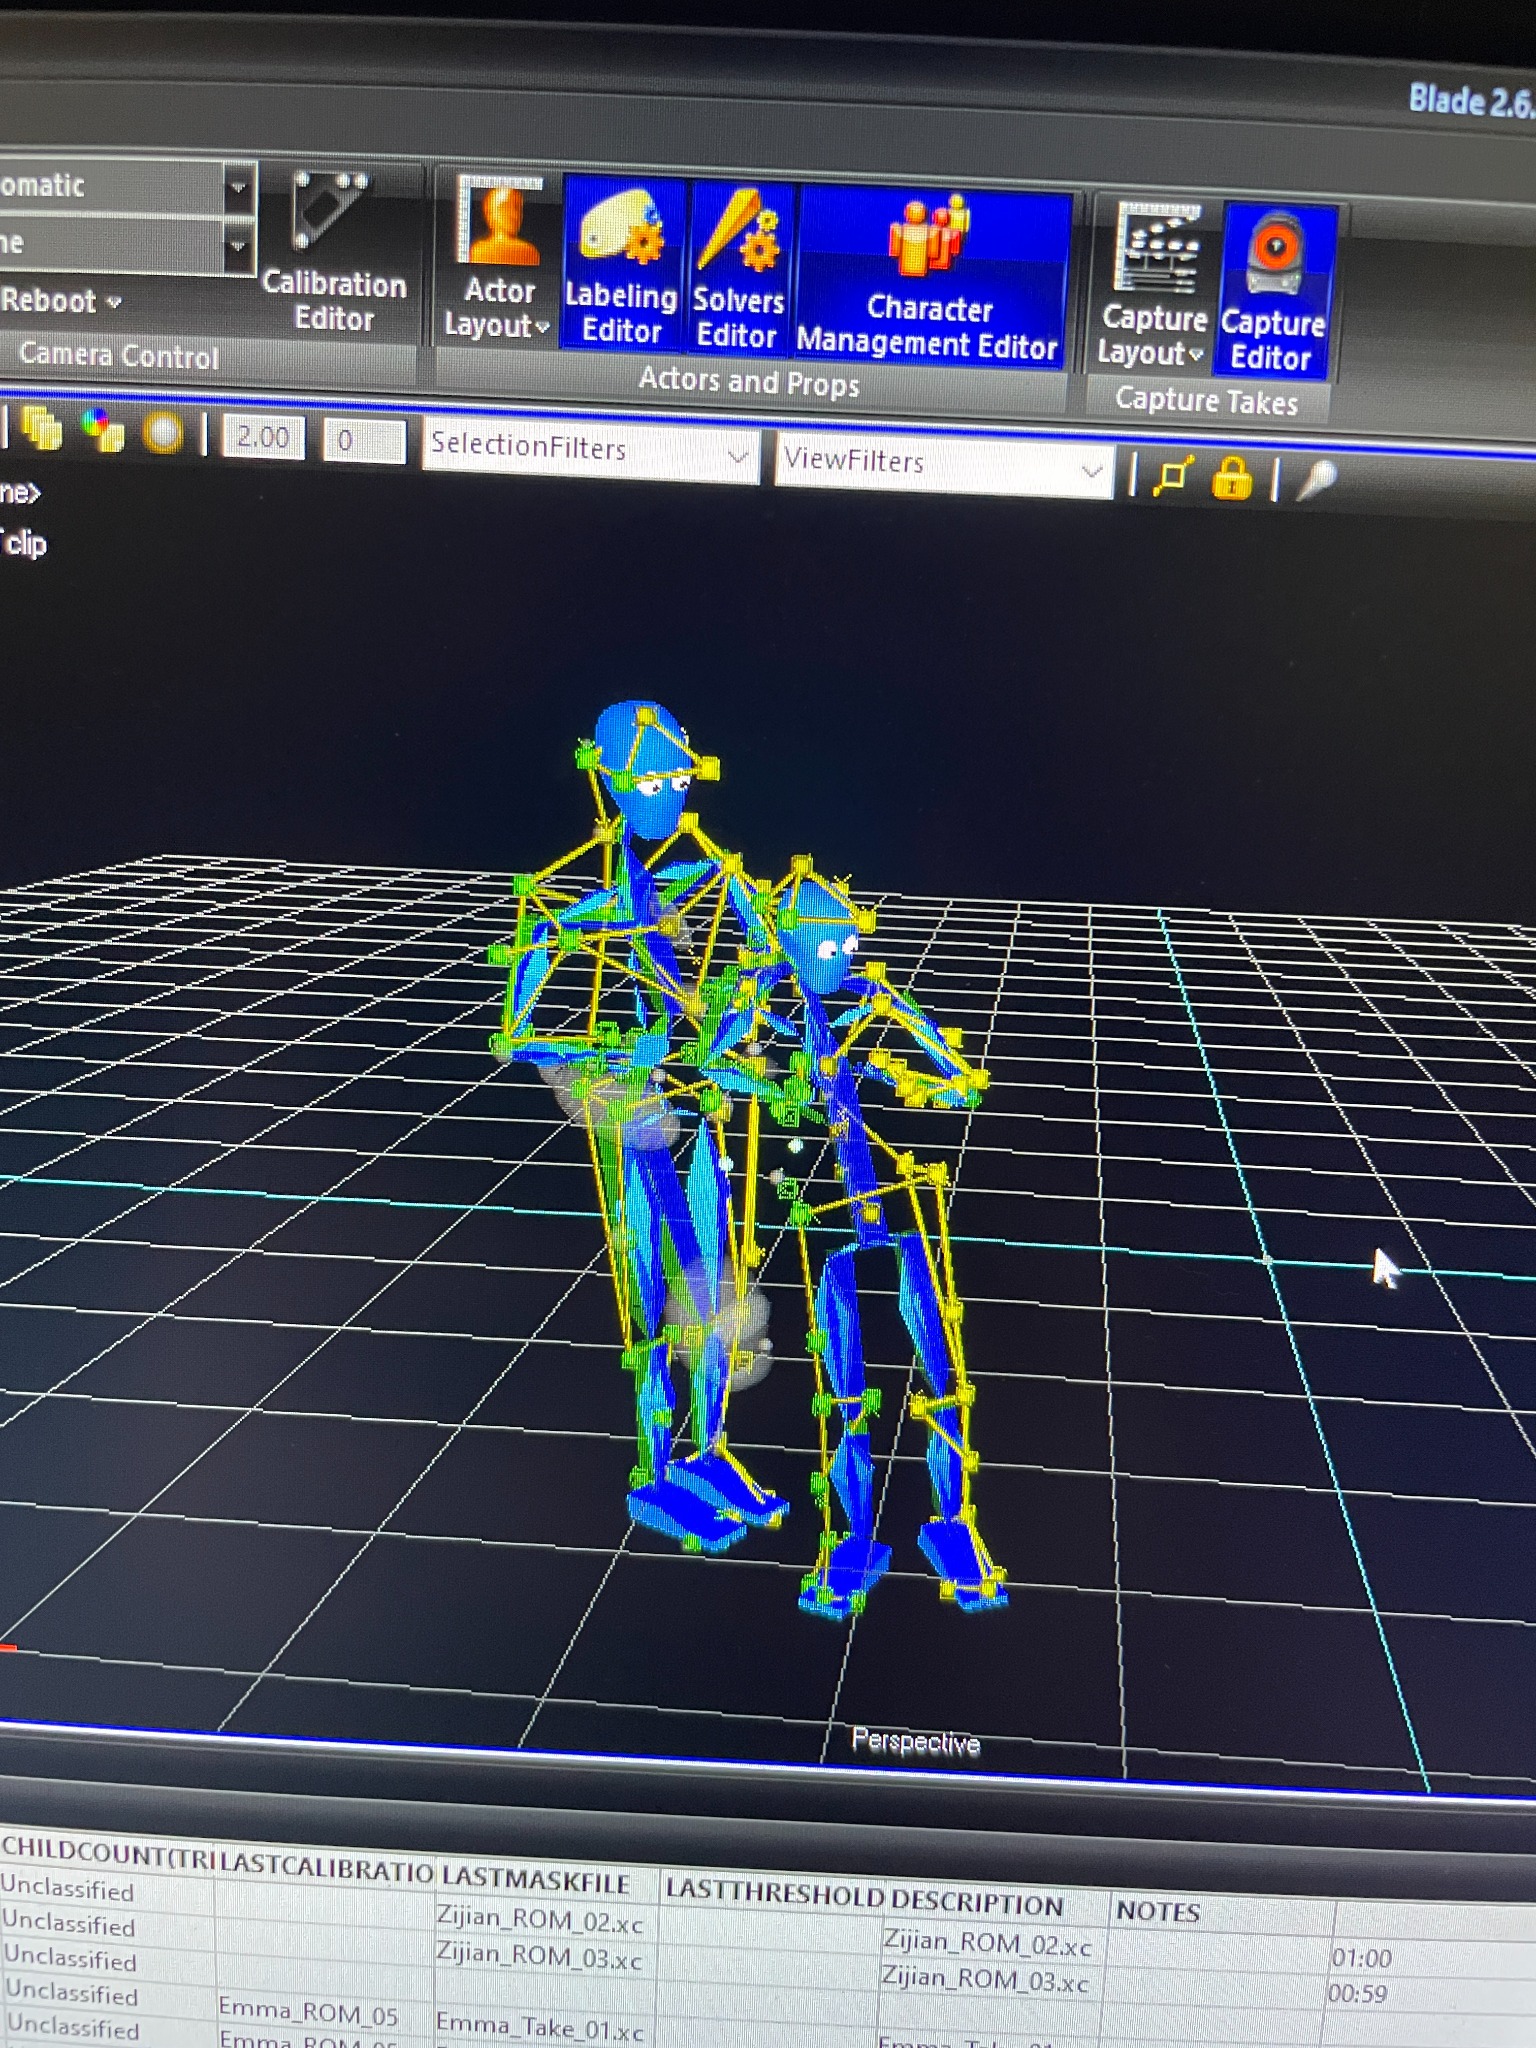Toggle the Solvers Editor
The width and height of the screenshot is (1536, 2048).
pos(738,268)
